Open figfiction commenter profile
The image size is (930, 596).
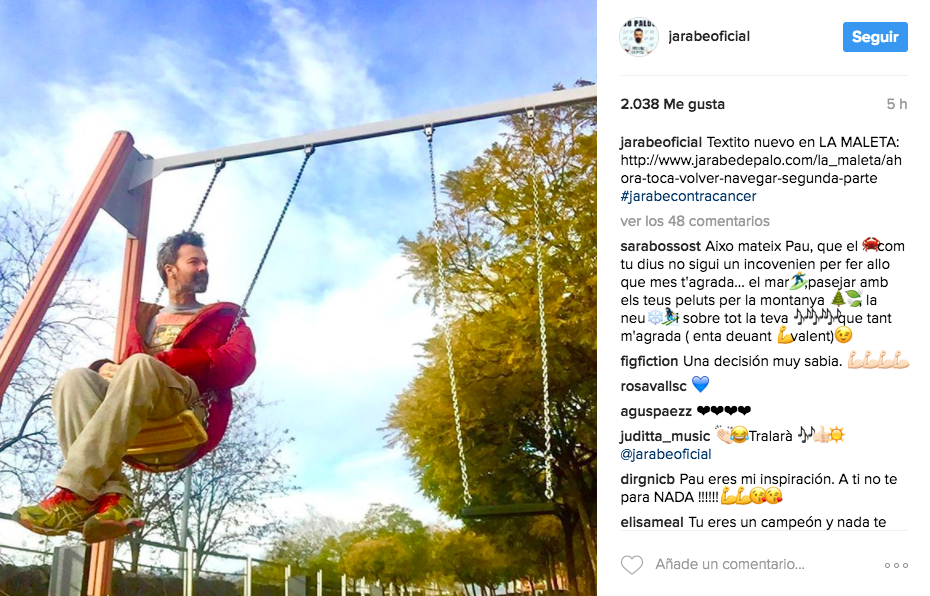[x=649, y=361]
